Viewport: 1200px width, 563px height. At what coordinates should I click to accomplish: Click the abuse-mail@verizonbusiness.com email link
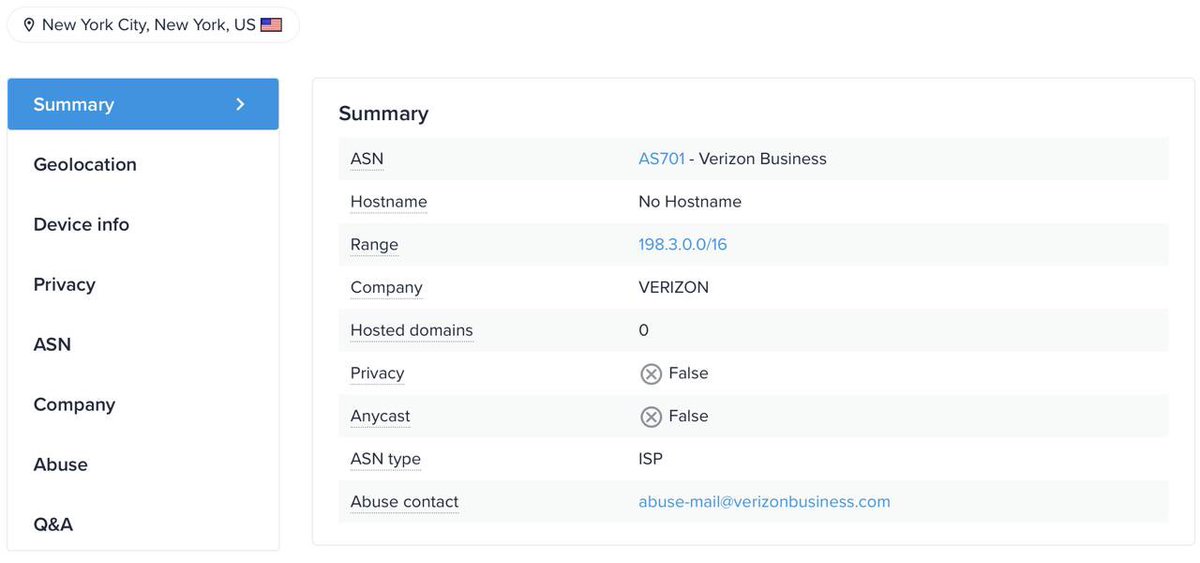coord(764,502)
